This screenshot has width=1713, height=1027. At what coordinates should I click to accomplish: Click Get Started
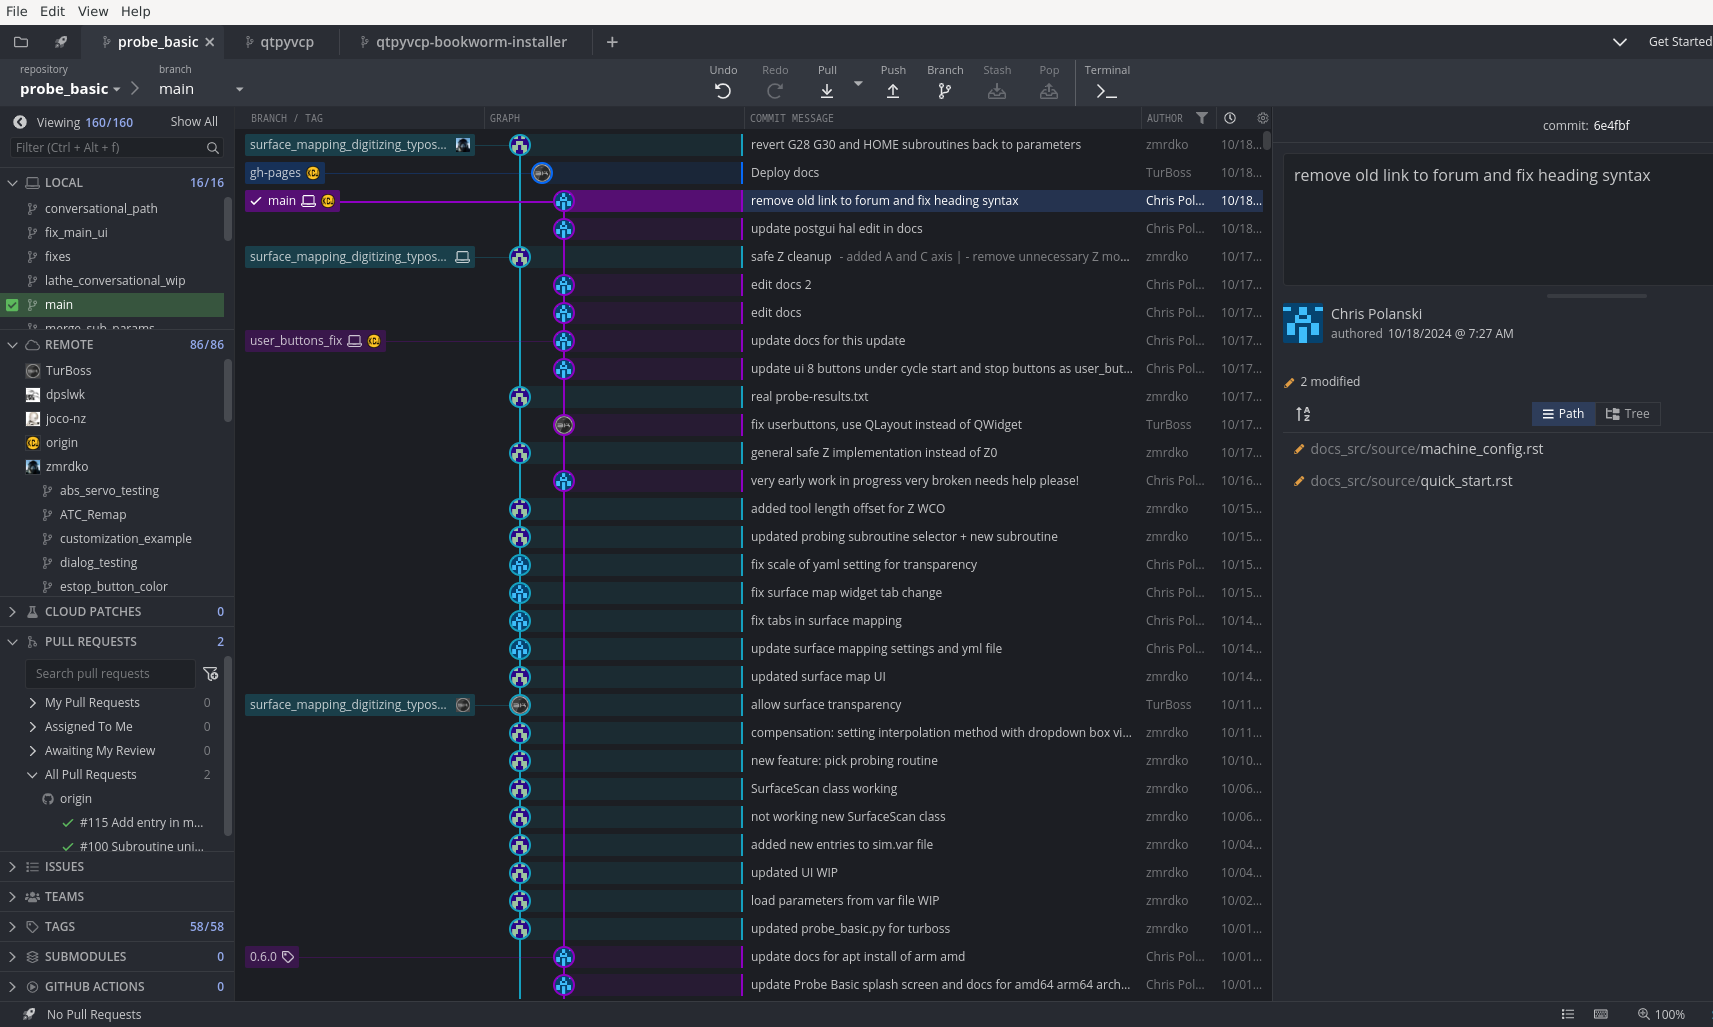[x=1680, y=42]
